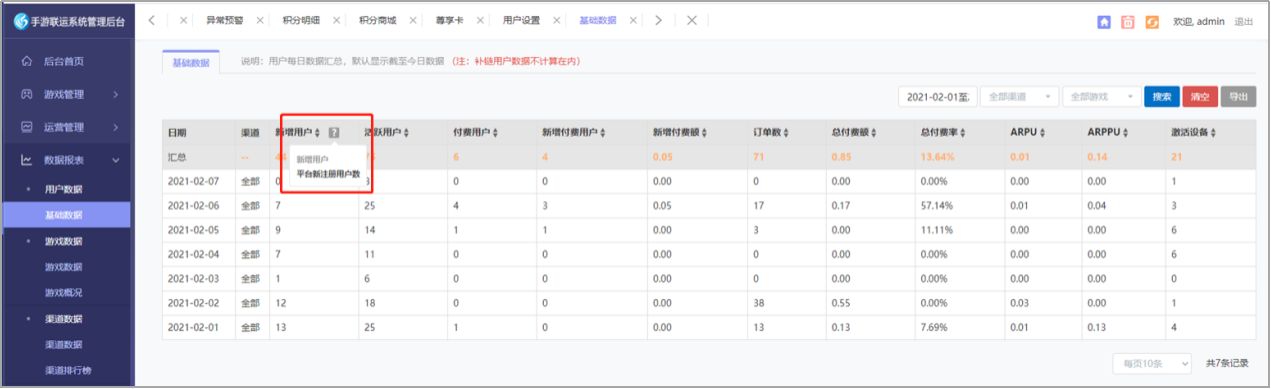Close all tabs using the large X icon

click(x=691, y=20)
